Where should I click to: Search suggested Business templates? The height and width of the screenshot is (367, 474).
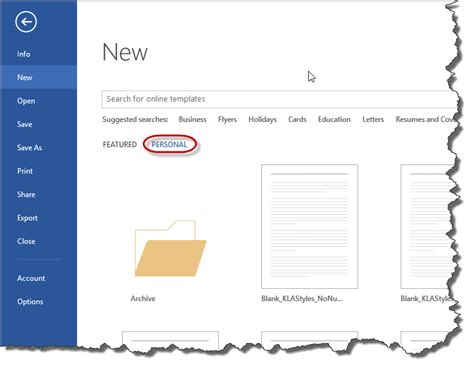[x=192, y=119]
